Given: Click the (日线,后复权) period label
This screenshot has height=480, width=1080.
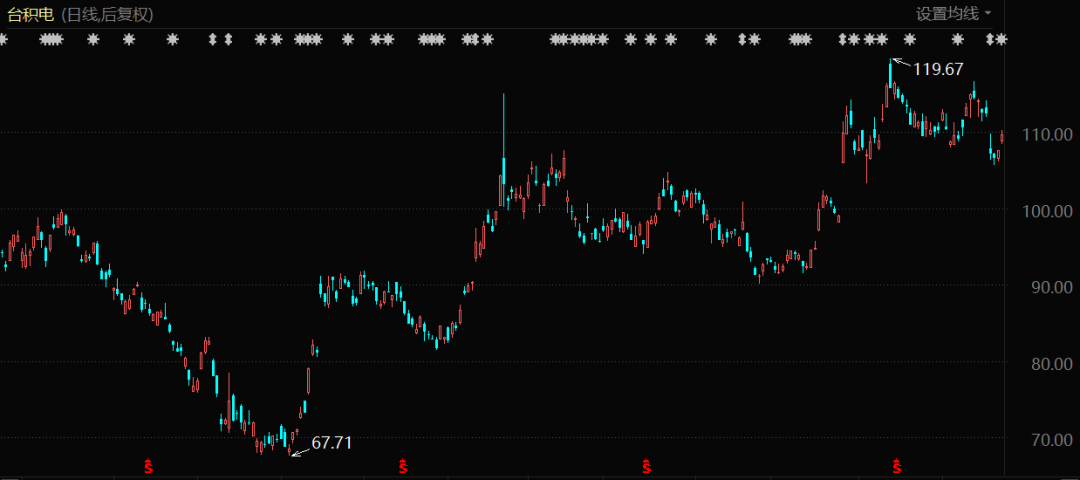Looking at the screenshot, I should (x=110, y=14).
